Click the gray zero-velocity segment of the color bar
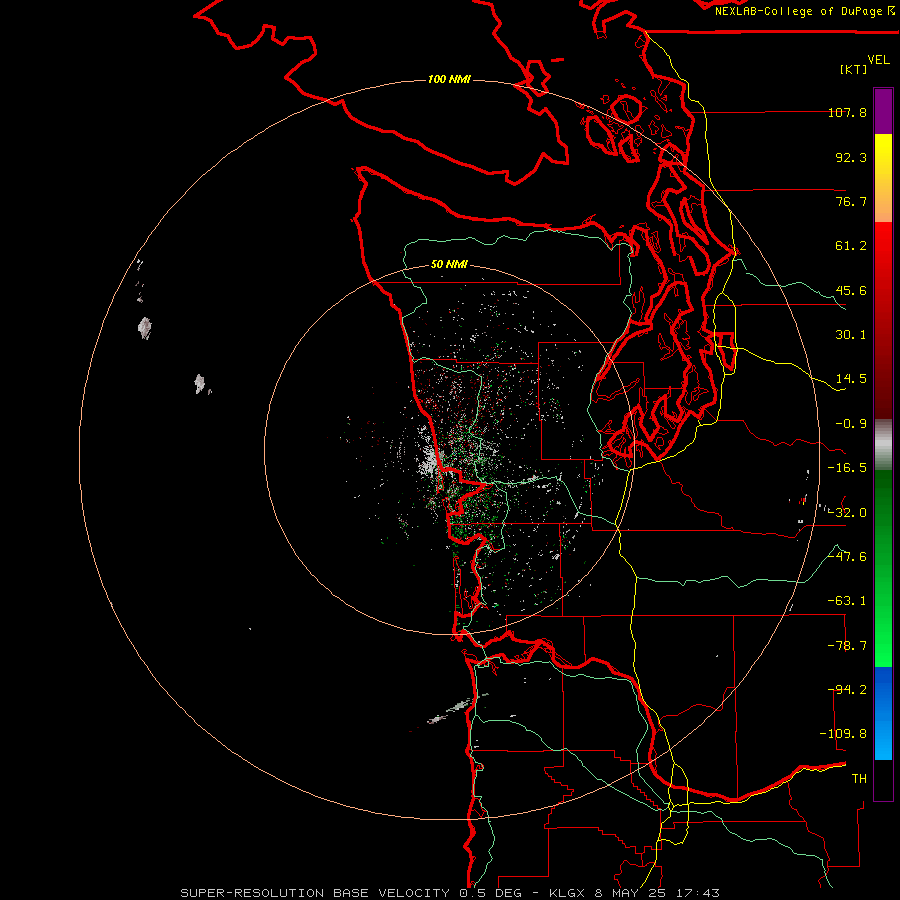Image resolution: width=900 pixels, height=900 pixels. 883,445
